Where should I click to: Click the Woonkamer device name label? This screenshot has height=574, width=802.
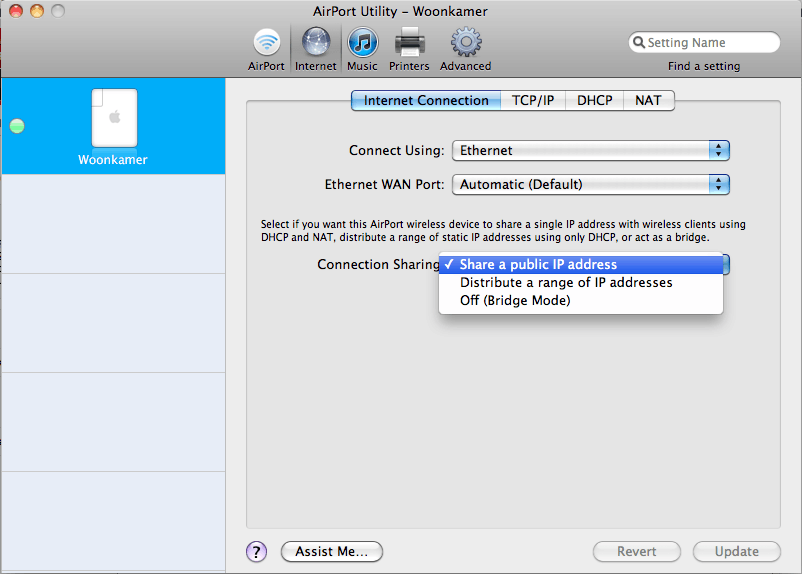point(113,160)
